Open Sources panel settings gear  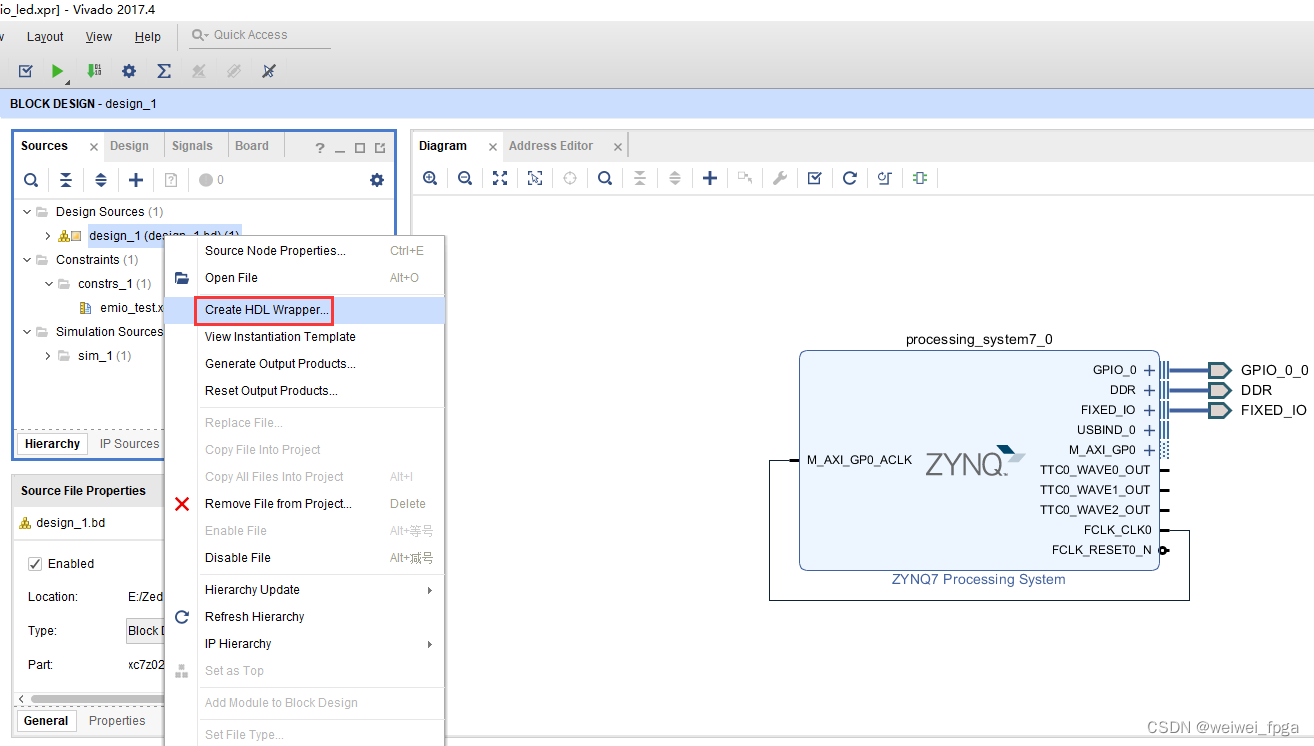(x=377, y=180)
